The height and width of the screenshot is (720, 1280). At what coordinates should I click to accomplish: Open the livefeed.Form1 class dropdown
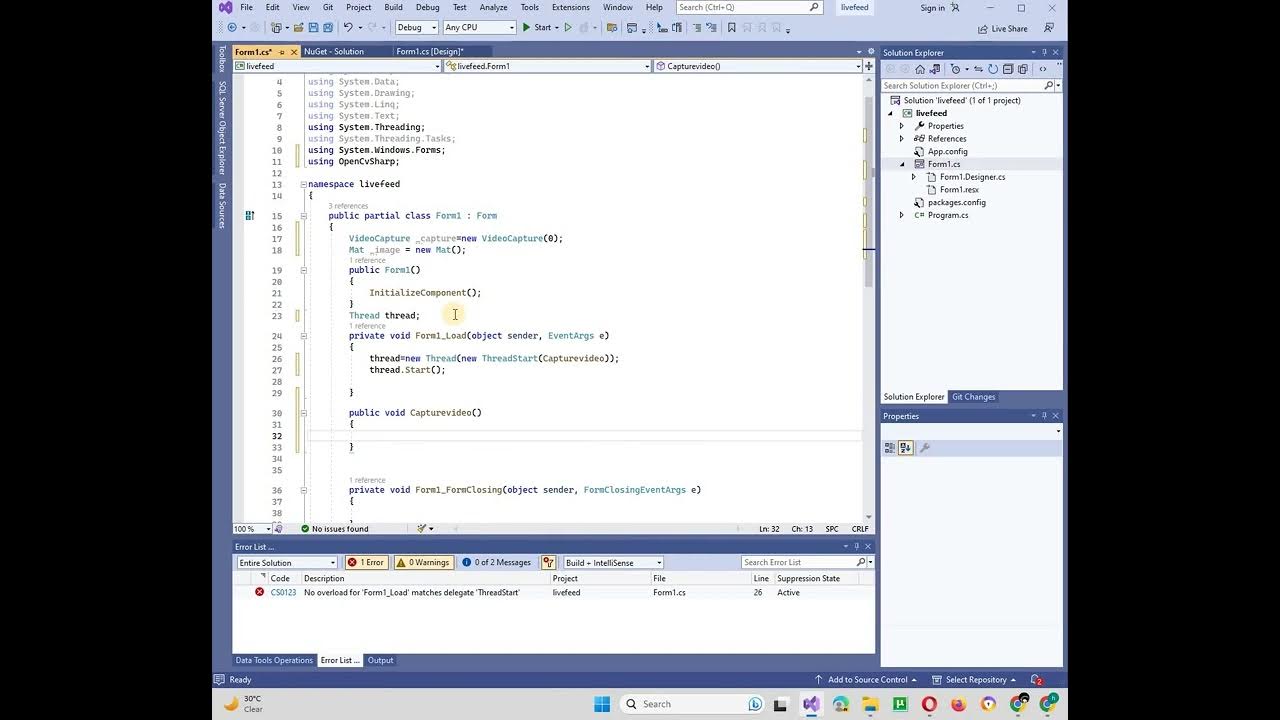tap(547, 66)
